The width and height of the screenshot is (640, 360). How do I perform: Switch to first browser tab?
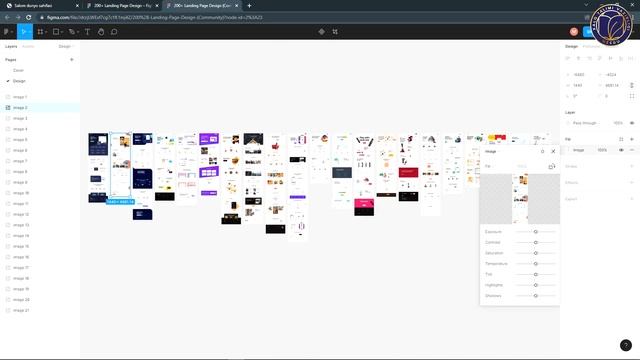[42, 6]
